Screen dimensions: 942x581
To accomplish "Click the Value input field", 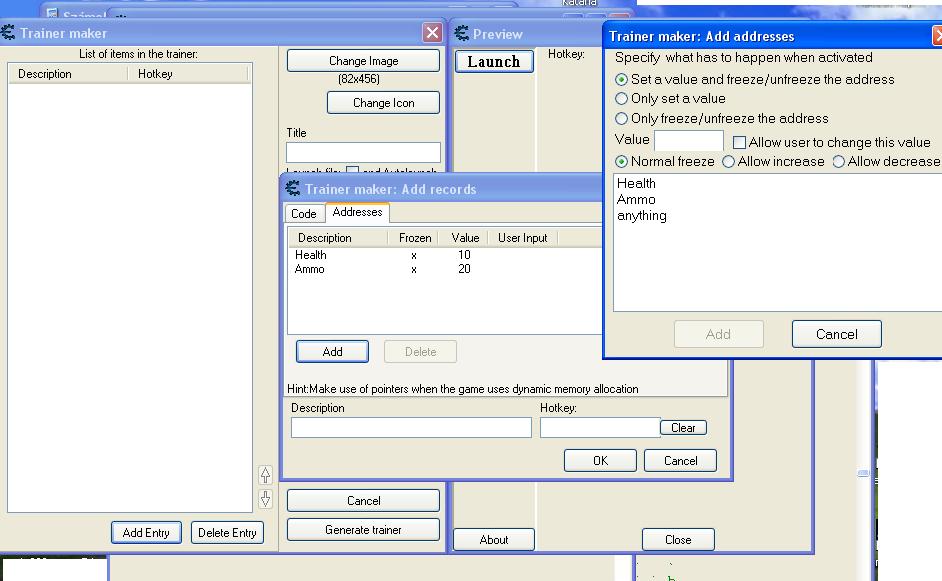I will pos(688,141).
